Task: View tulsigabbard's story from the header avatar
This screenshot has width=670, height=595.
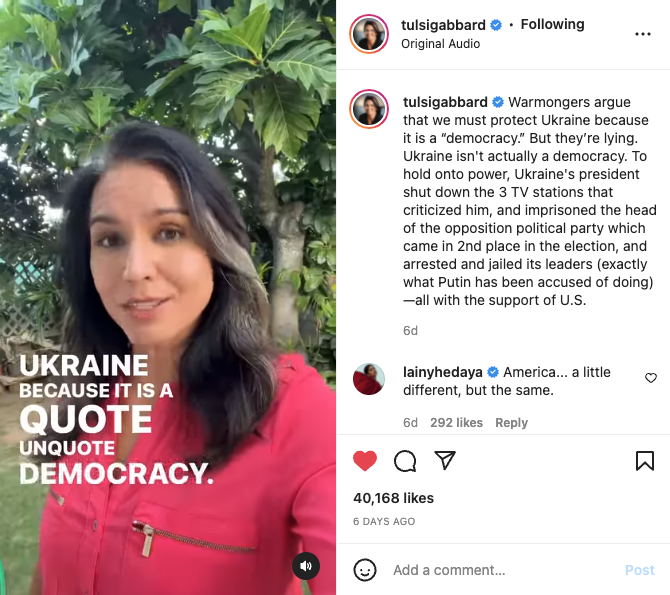Action: [x=369, y=34]
